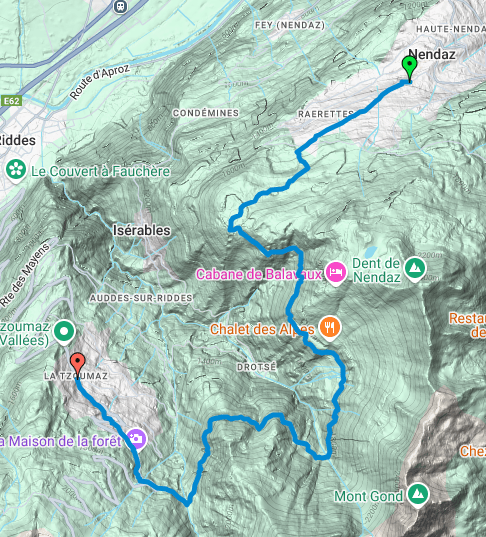Screen dimensions: 486x537
Task: Click the Riddes town label
Action: pyautogui.click(x=17, y=140)
